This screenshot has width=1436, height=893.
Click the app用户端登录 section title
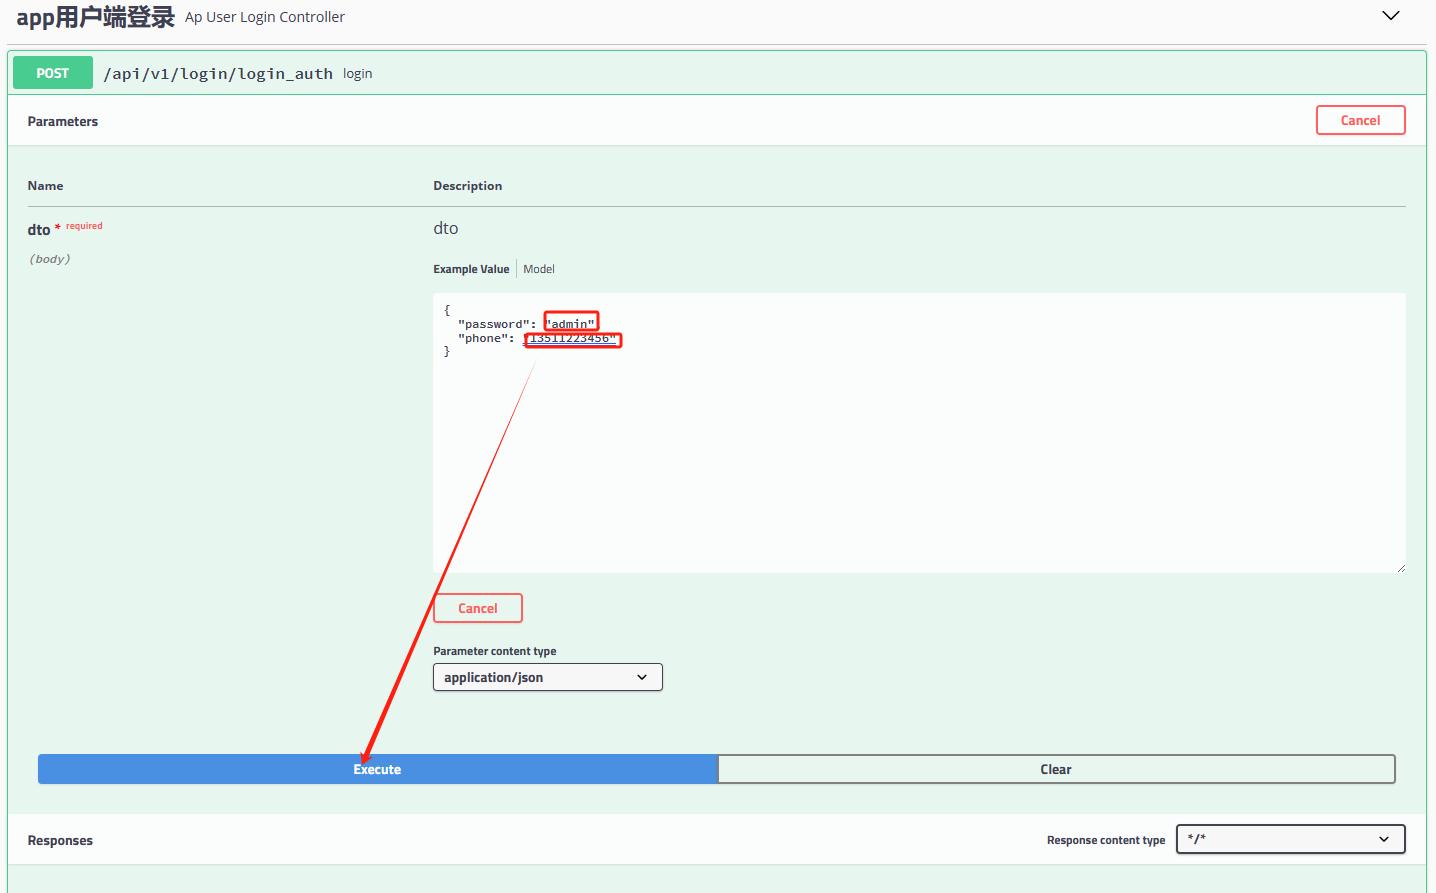point(95,17)
